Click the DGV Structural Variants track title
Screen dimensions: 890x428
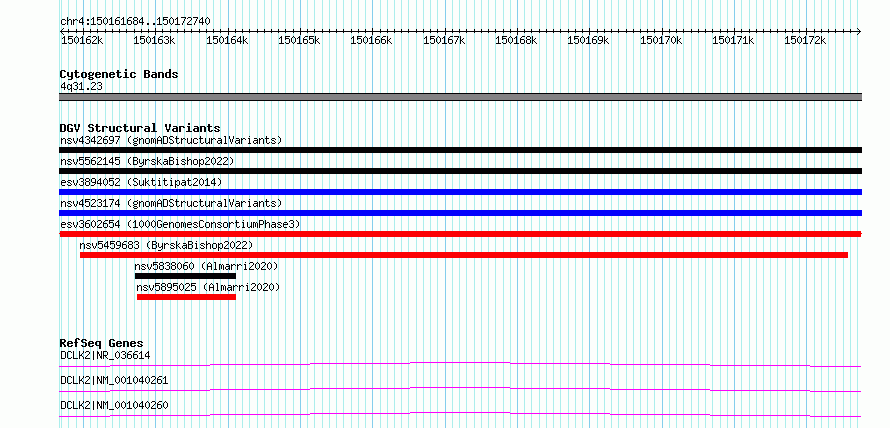click(140, 128)
